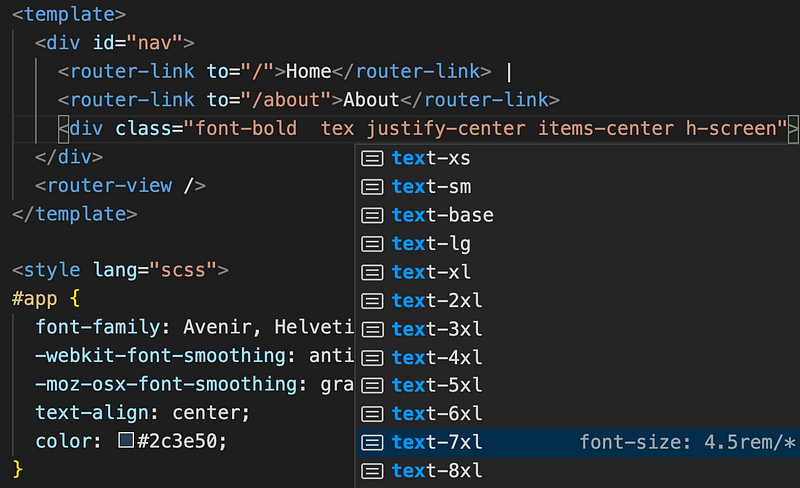
Task: Click the icon beside text-5xl suggestion
Action: (x=373, y=385)
